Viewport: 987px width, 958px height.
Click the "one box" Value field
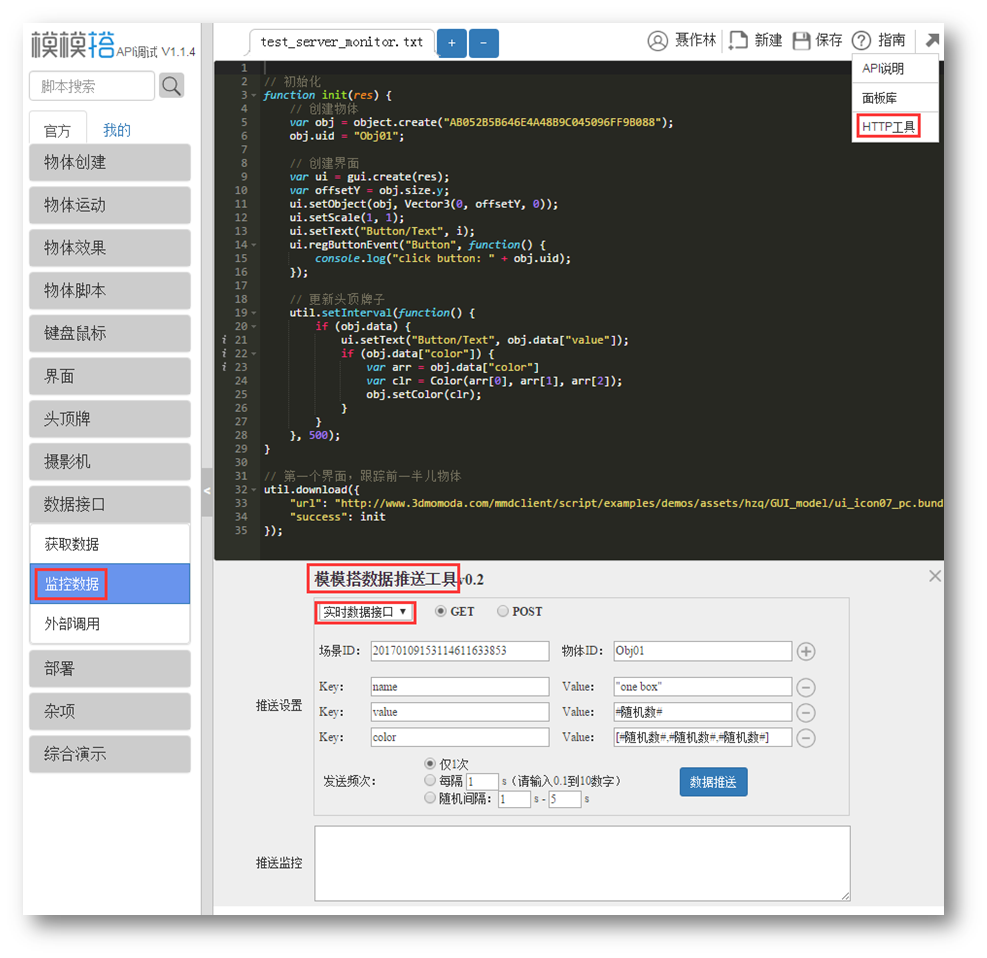pyautogui.click(x=702, y=687)
